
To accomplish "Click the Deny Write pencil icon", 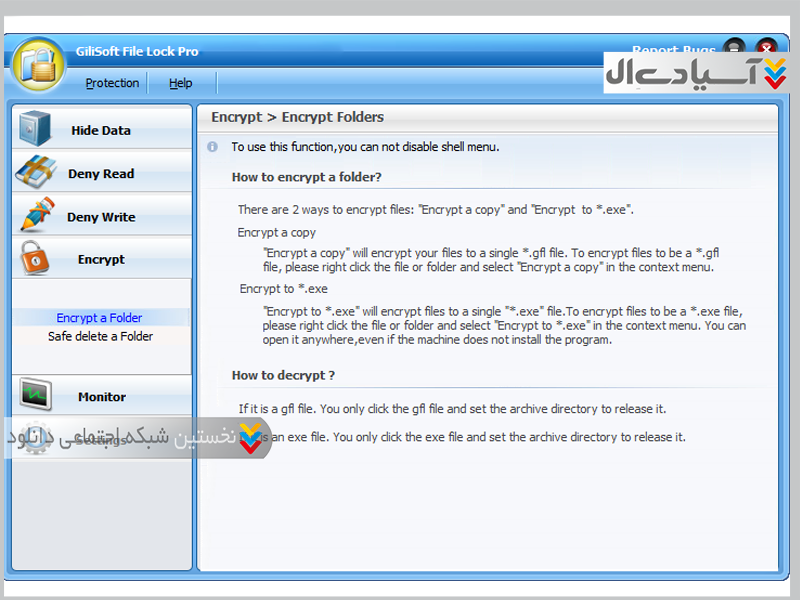I will pos(35,216).
